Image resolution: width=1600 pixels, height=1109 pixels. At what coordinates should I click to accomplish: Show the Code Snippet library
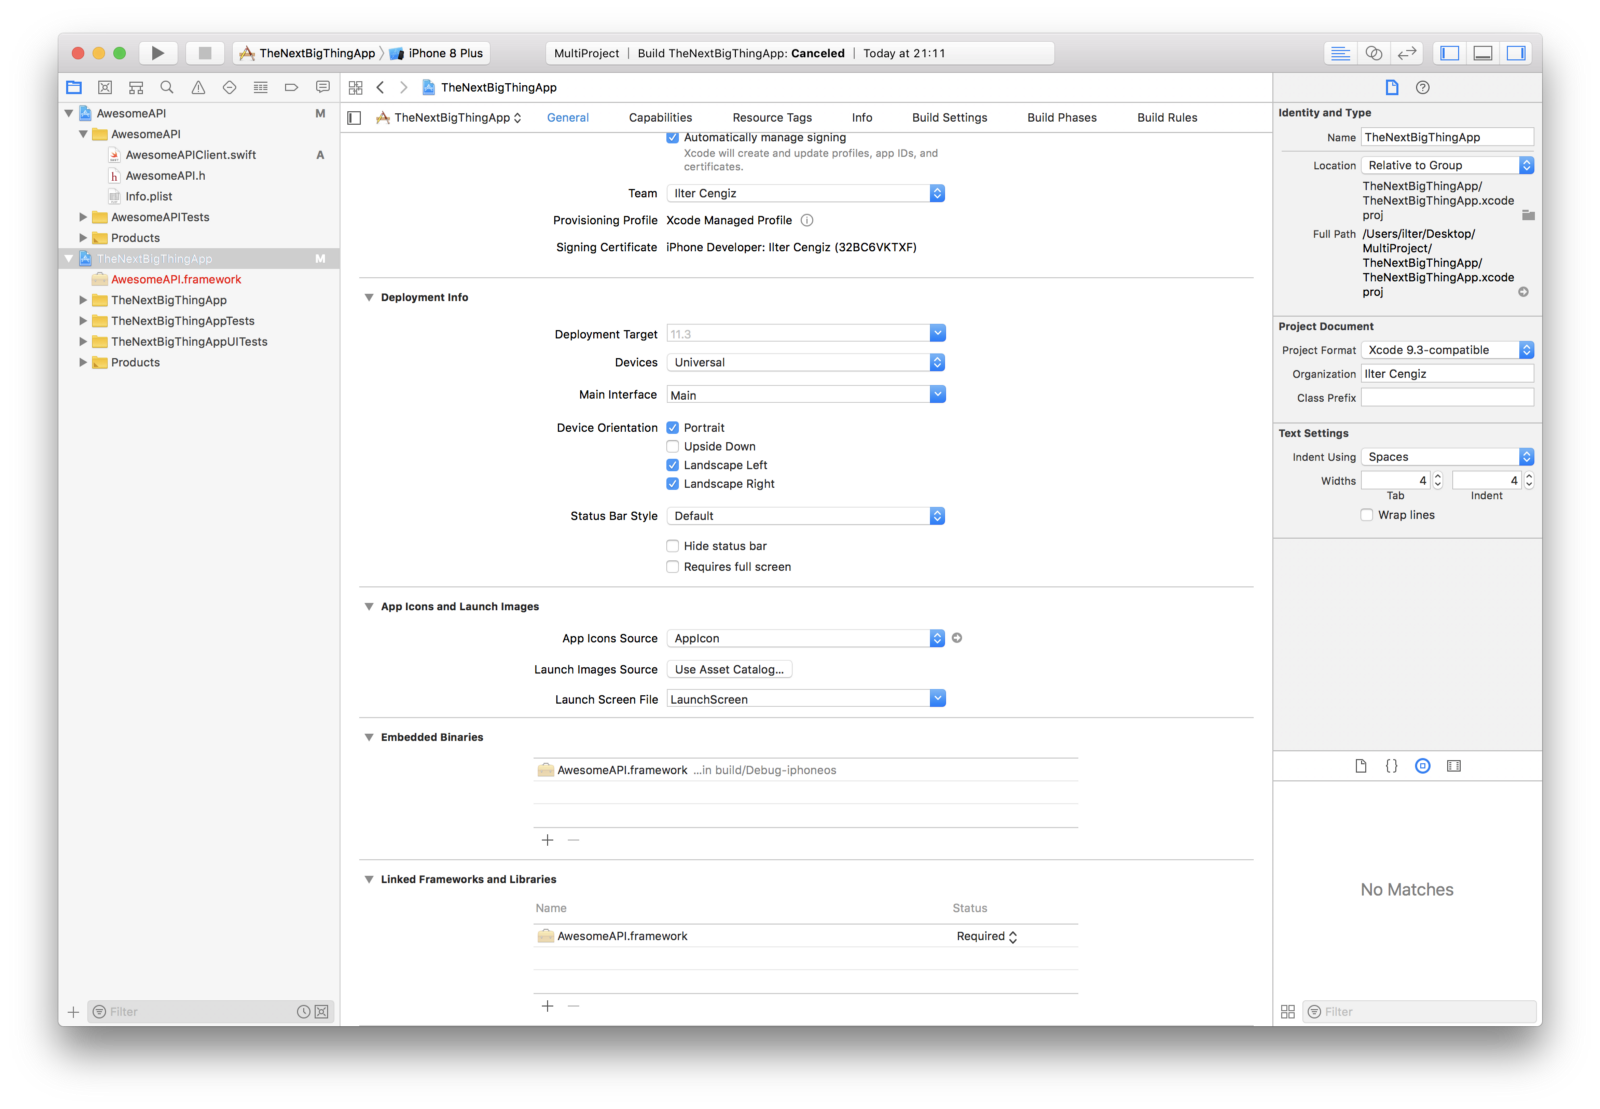pyautogui.click(x=1391, y=766)
